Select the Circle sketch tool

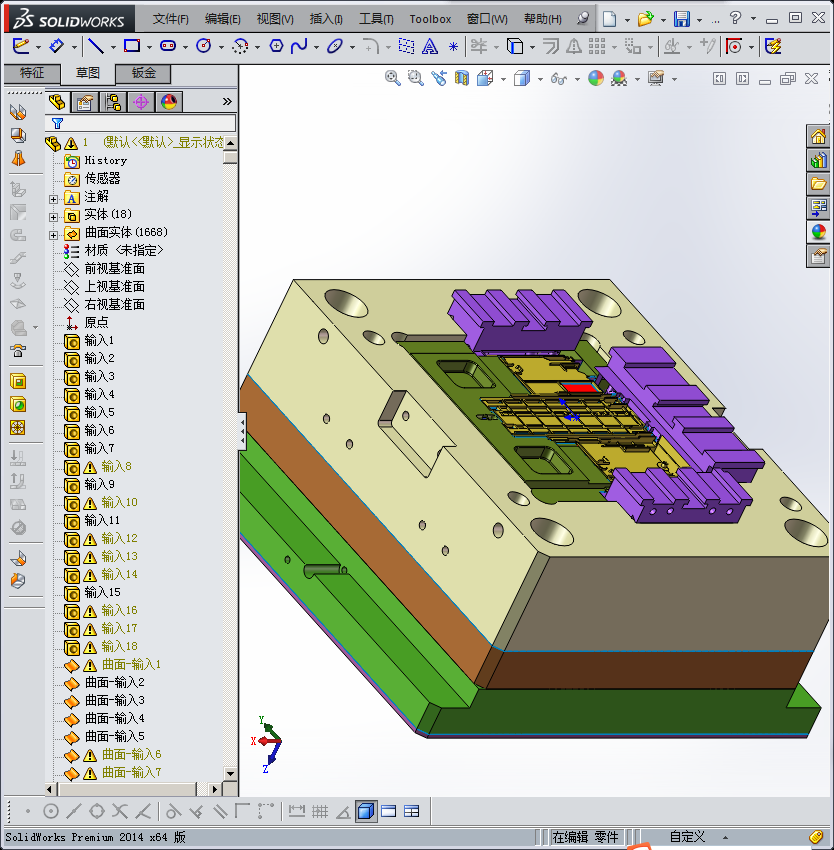pos(203,46)
